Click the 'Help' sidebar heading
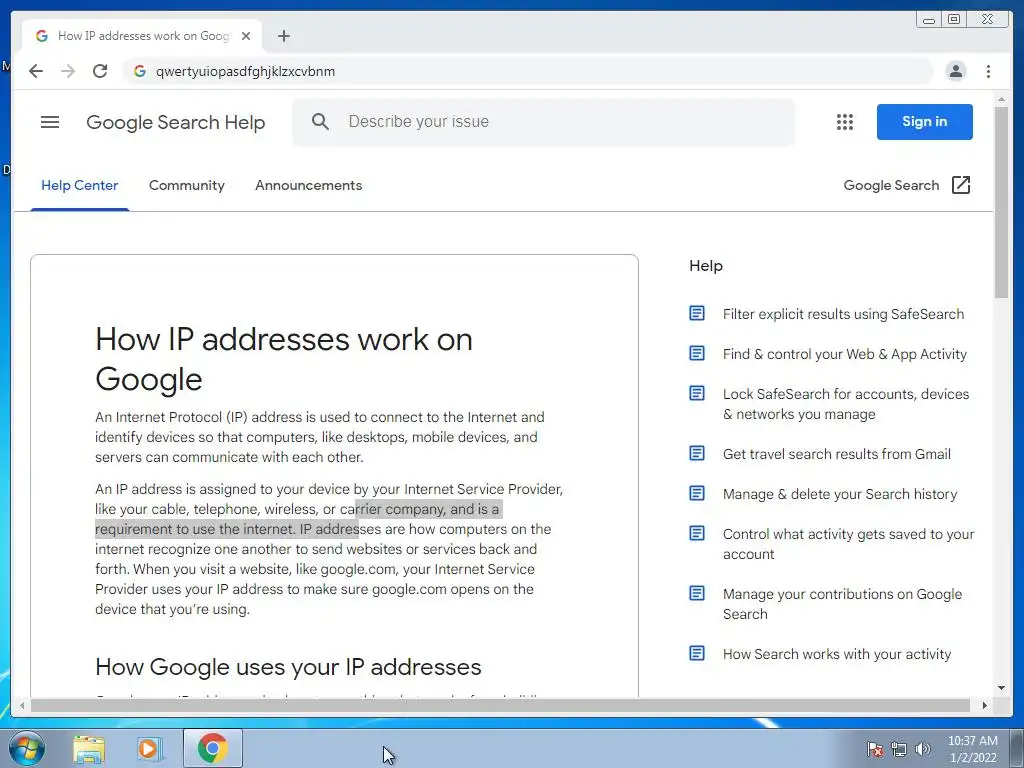Viewport: 1024px width, 768px height. coord(706,266)
